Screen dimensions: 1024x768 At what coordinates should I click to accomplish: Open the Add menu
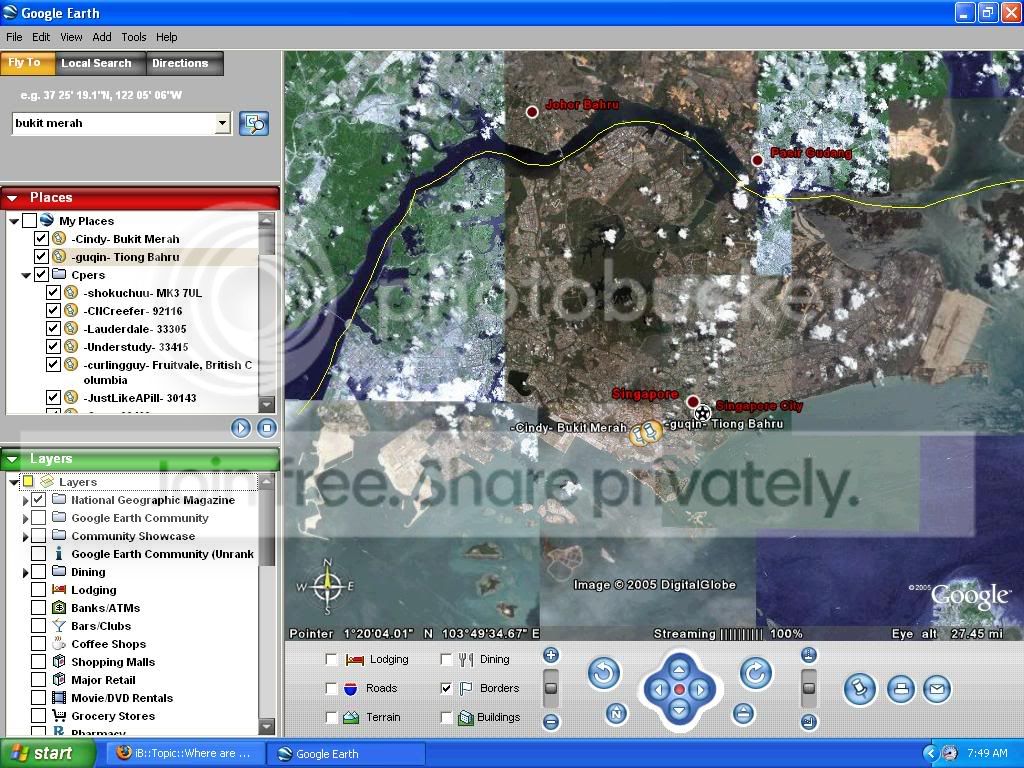[x=102, y=37]
